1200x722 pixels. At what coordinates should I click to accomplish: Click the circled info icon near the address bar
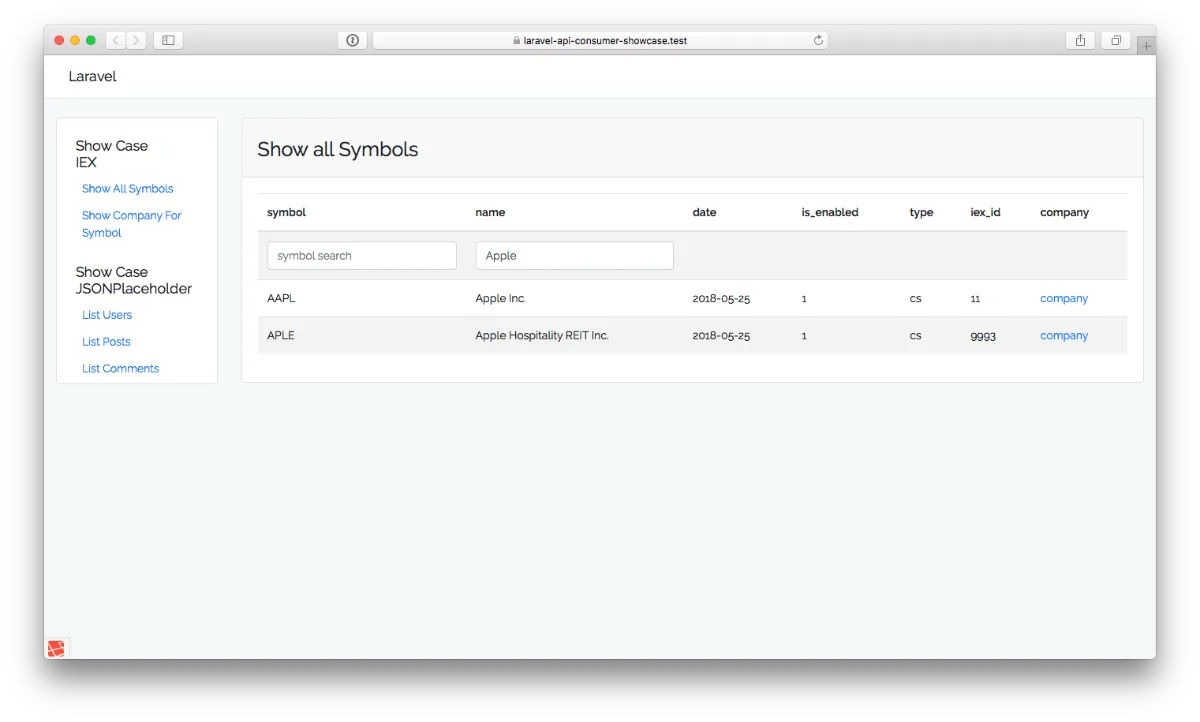coord(351,40)
